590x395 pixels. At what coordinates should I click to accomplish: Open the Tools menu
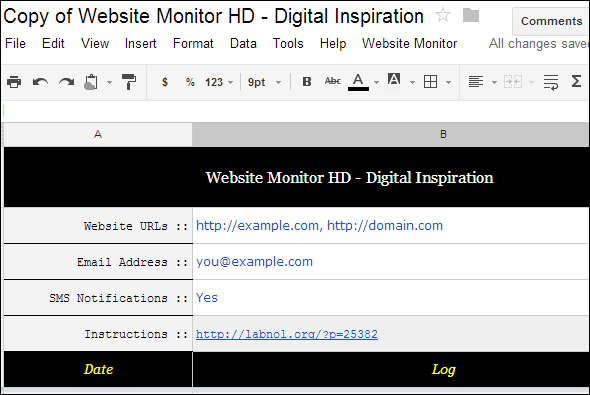pyautogui.click(x=288, y=44)
